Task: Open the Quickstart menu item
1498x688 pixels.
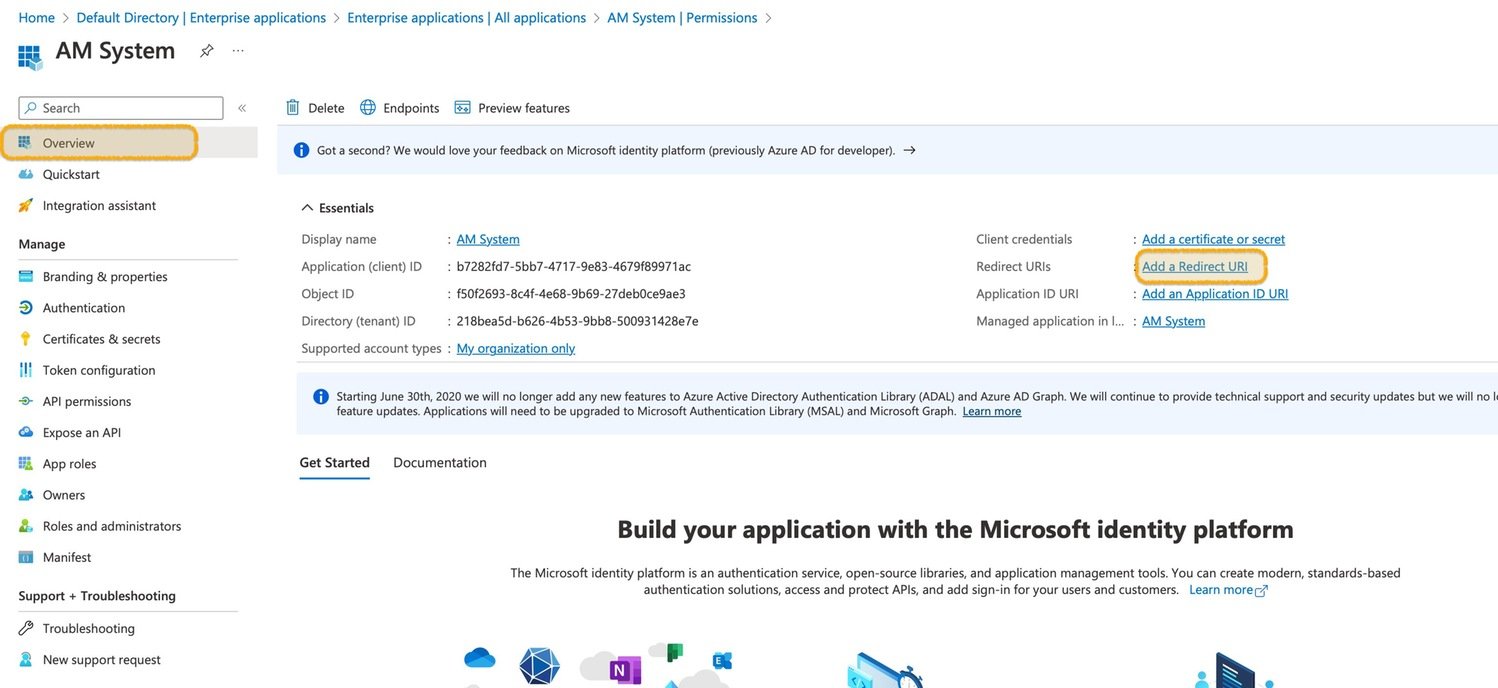Action: pyautogui.click(x=71, y=174)
